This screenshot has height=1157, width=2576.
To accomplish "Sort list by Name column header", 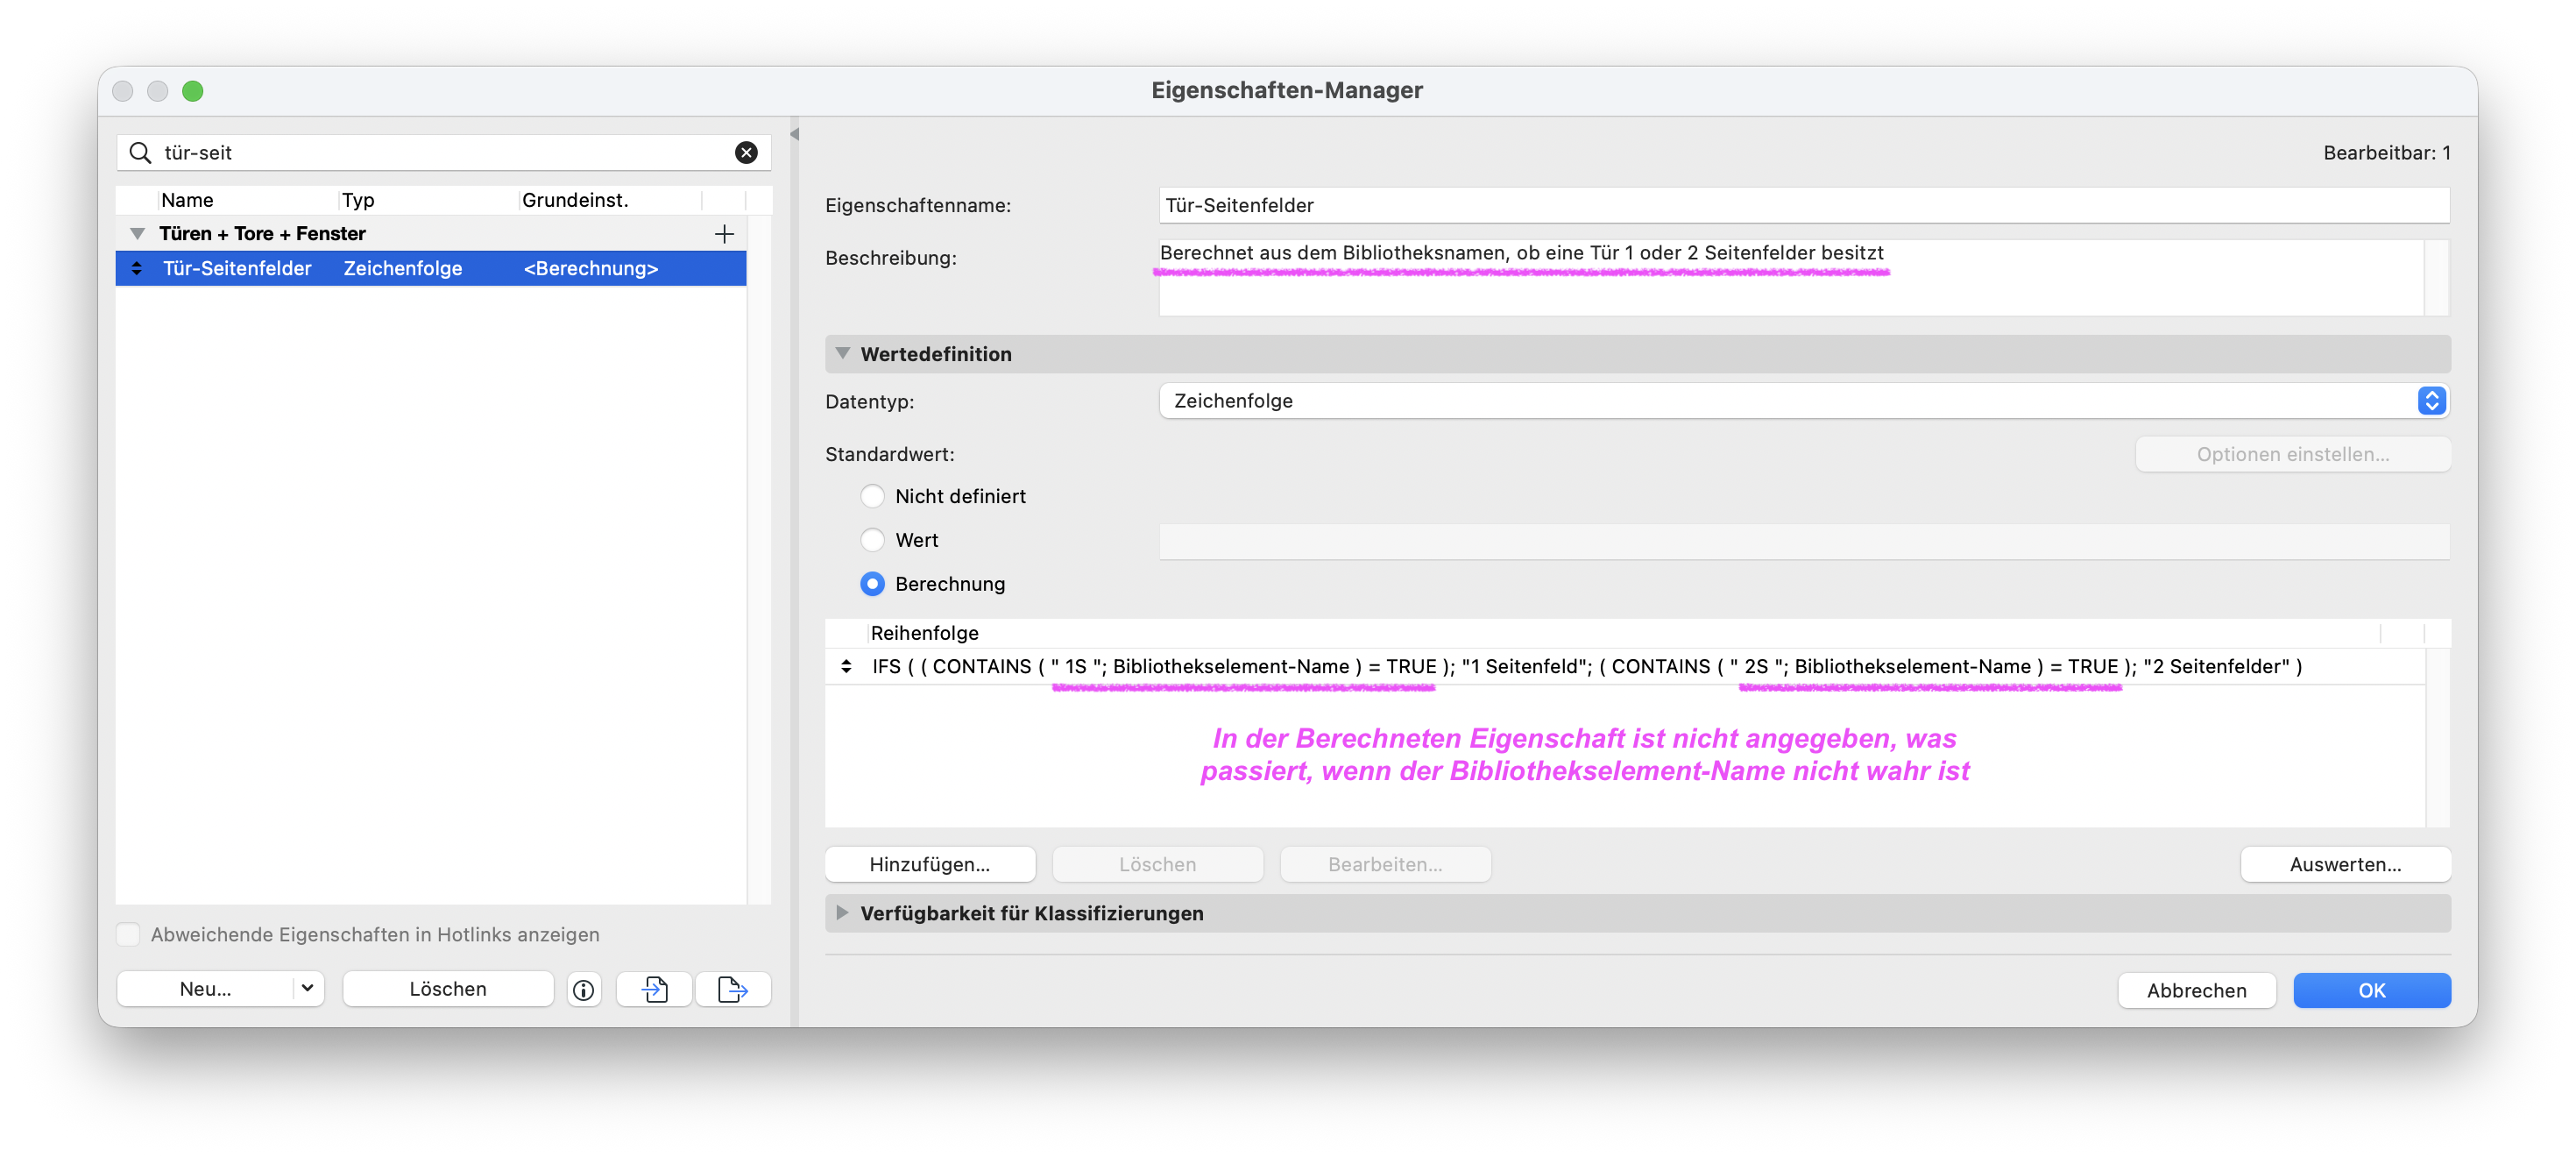I will point(248,200).
